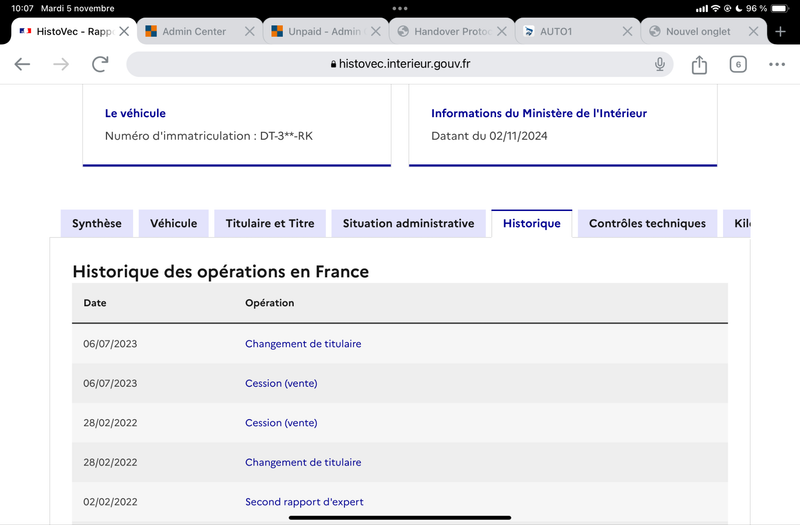The height and width of the screenshot is (525, 800).
Task: Click the Second rapport d'expert link
Action: tap(304, 502)
